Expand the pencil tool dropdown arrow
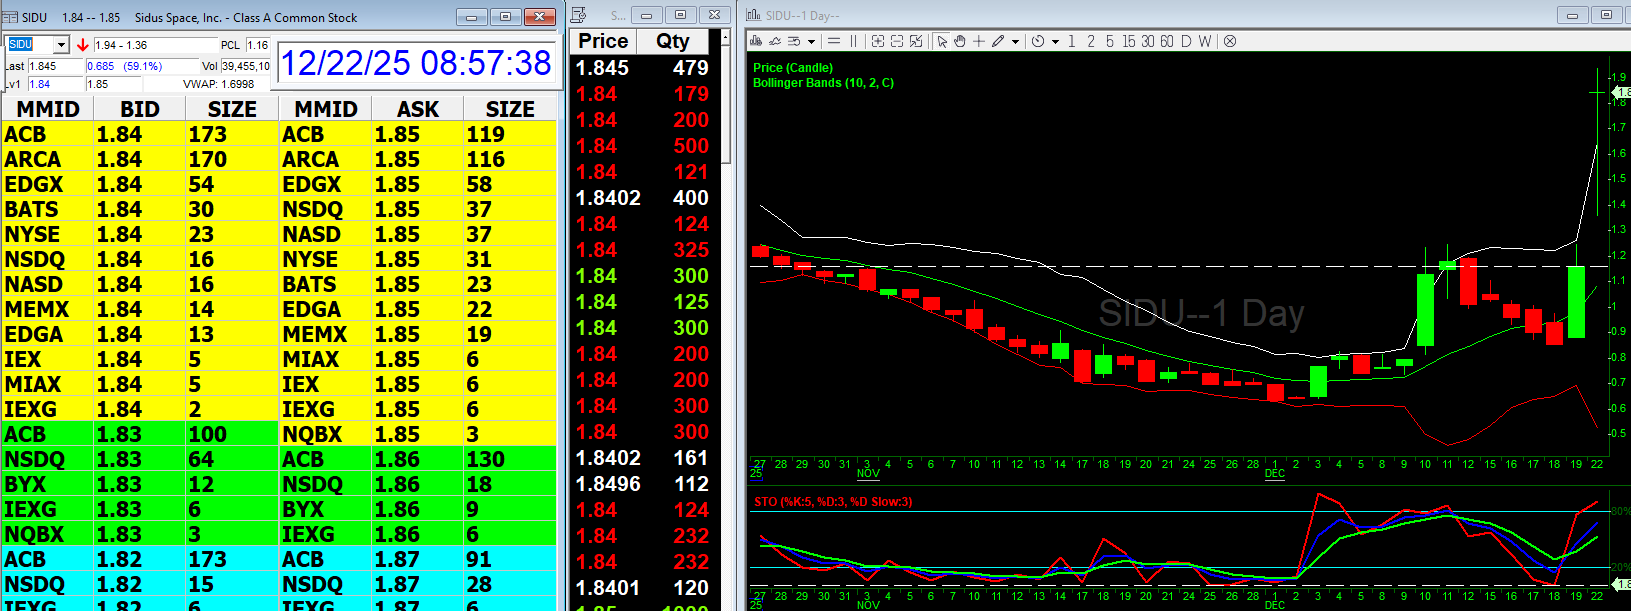 click(x=1015, y=42)
